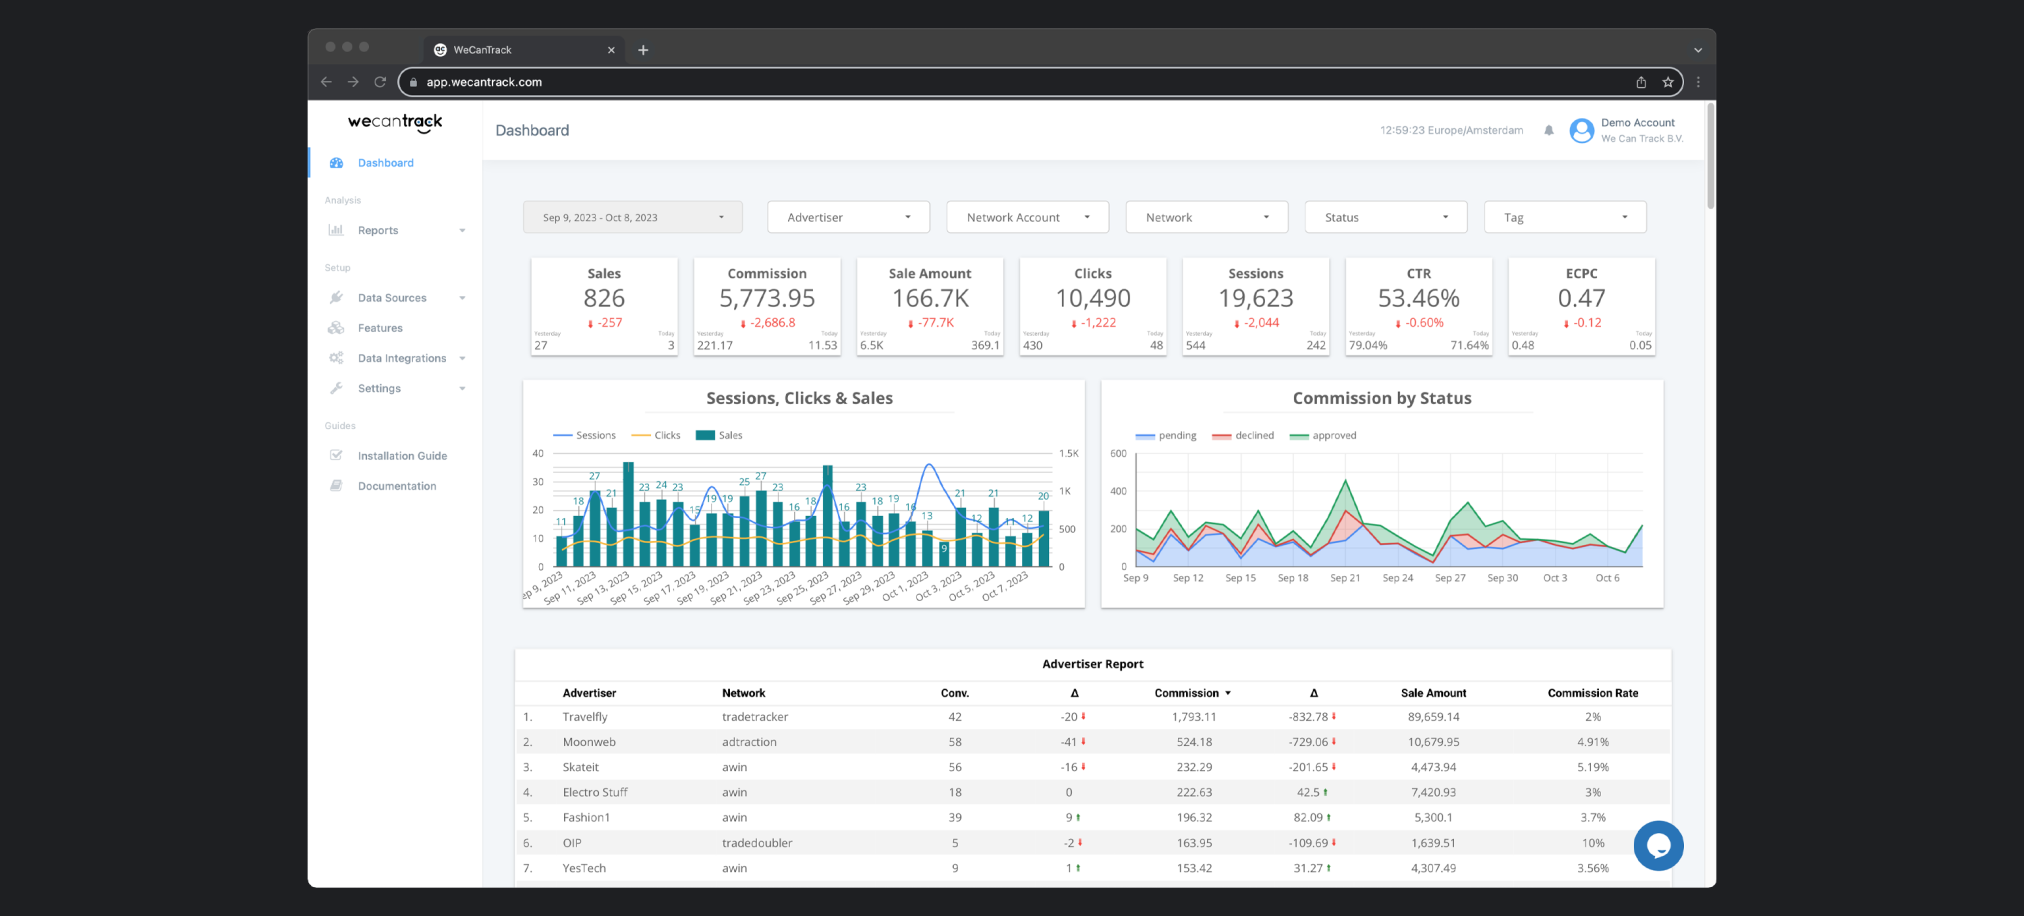Click the page vertical scrollbar
2024x916 pixels.
pos(1710,155)
